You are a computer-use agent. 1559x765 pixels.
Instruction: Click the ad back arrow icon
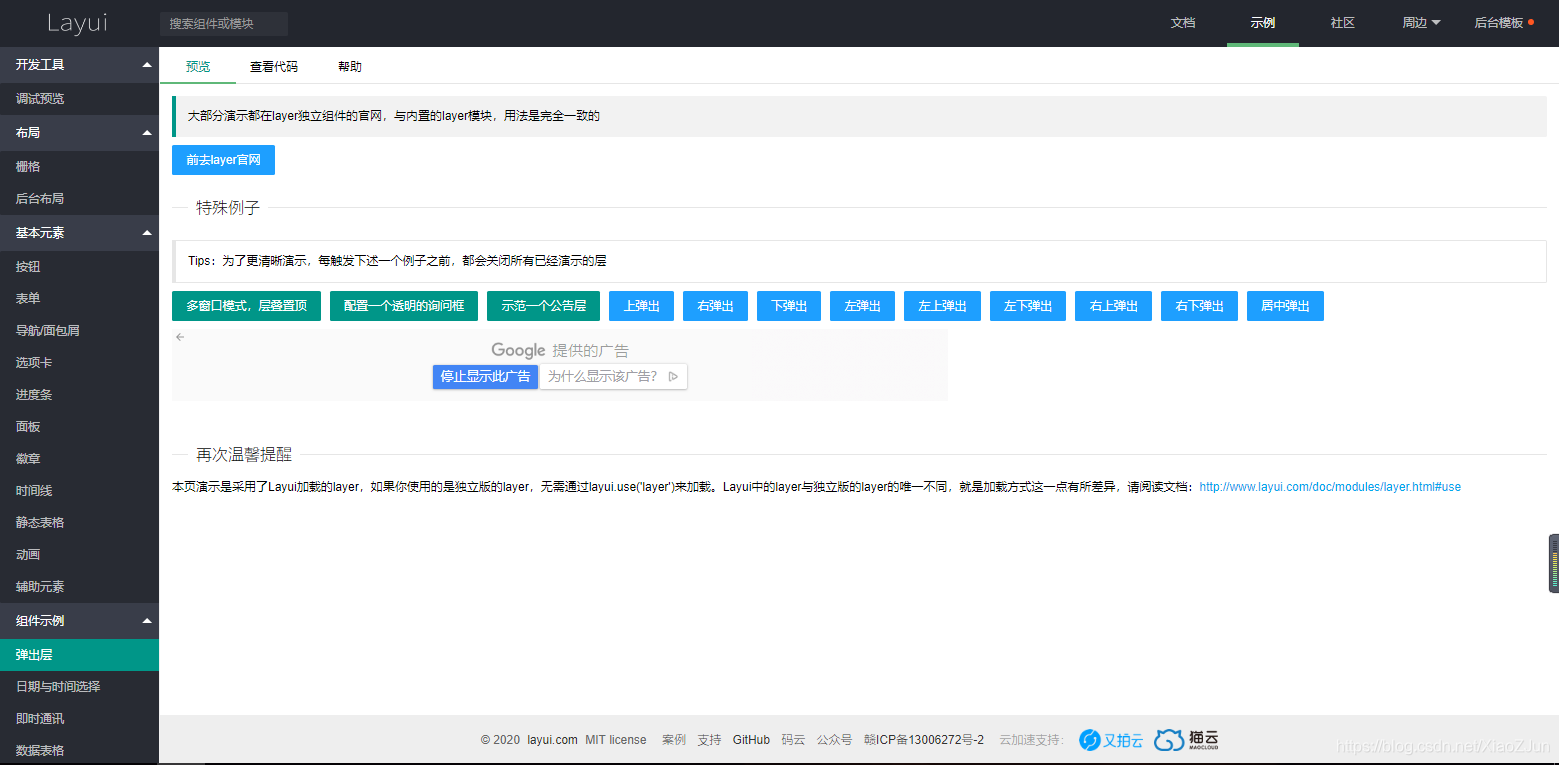coord(180,337)
